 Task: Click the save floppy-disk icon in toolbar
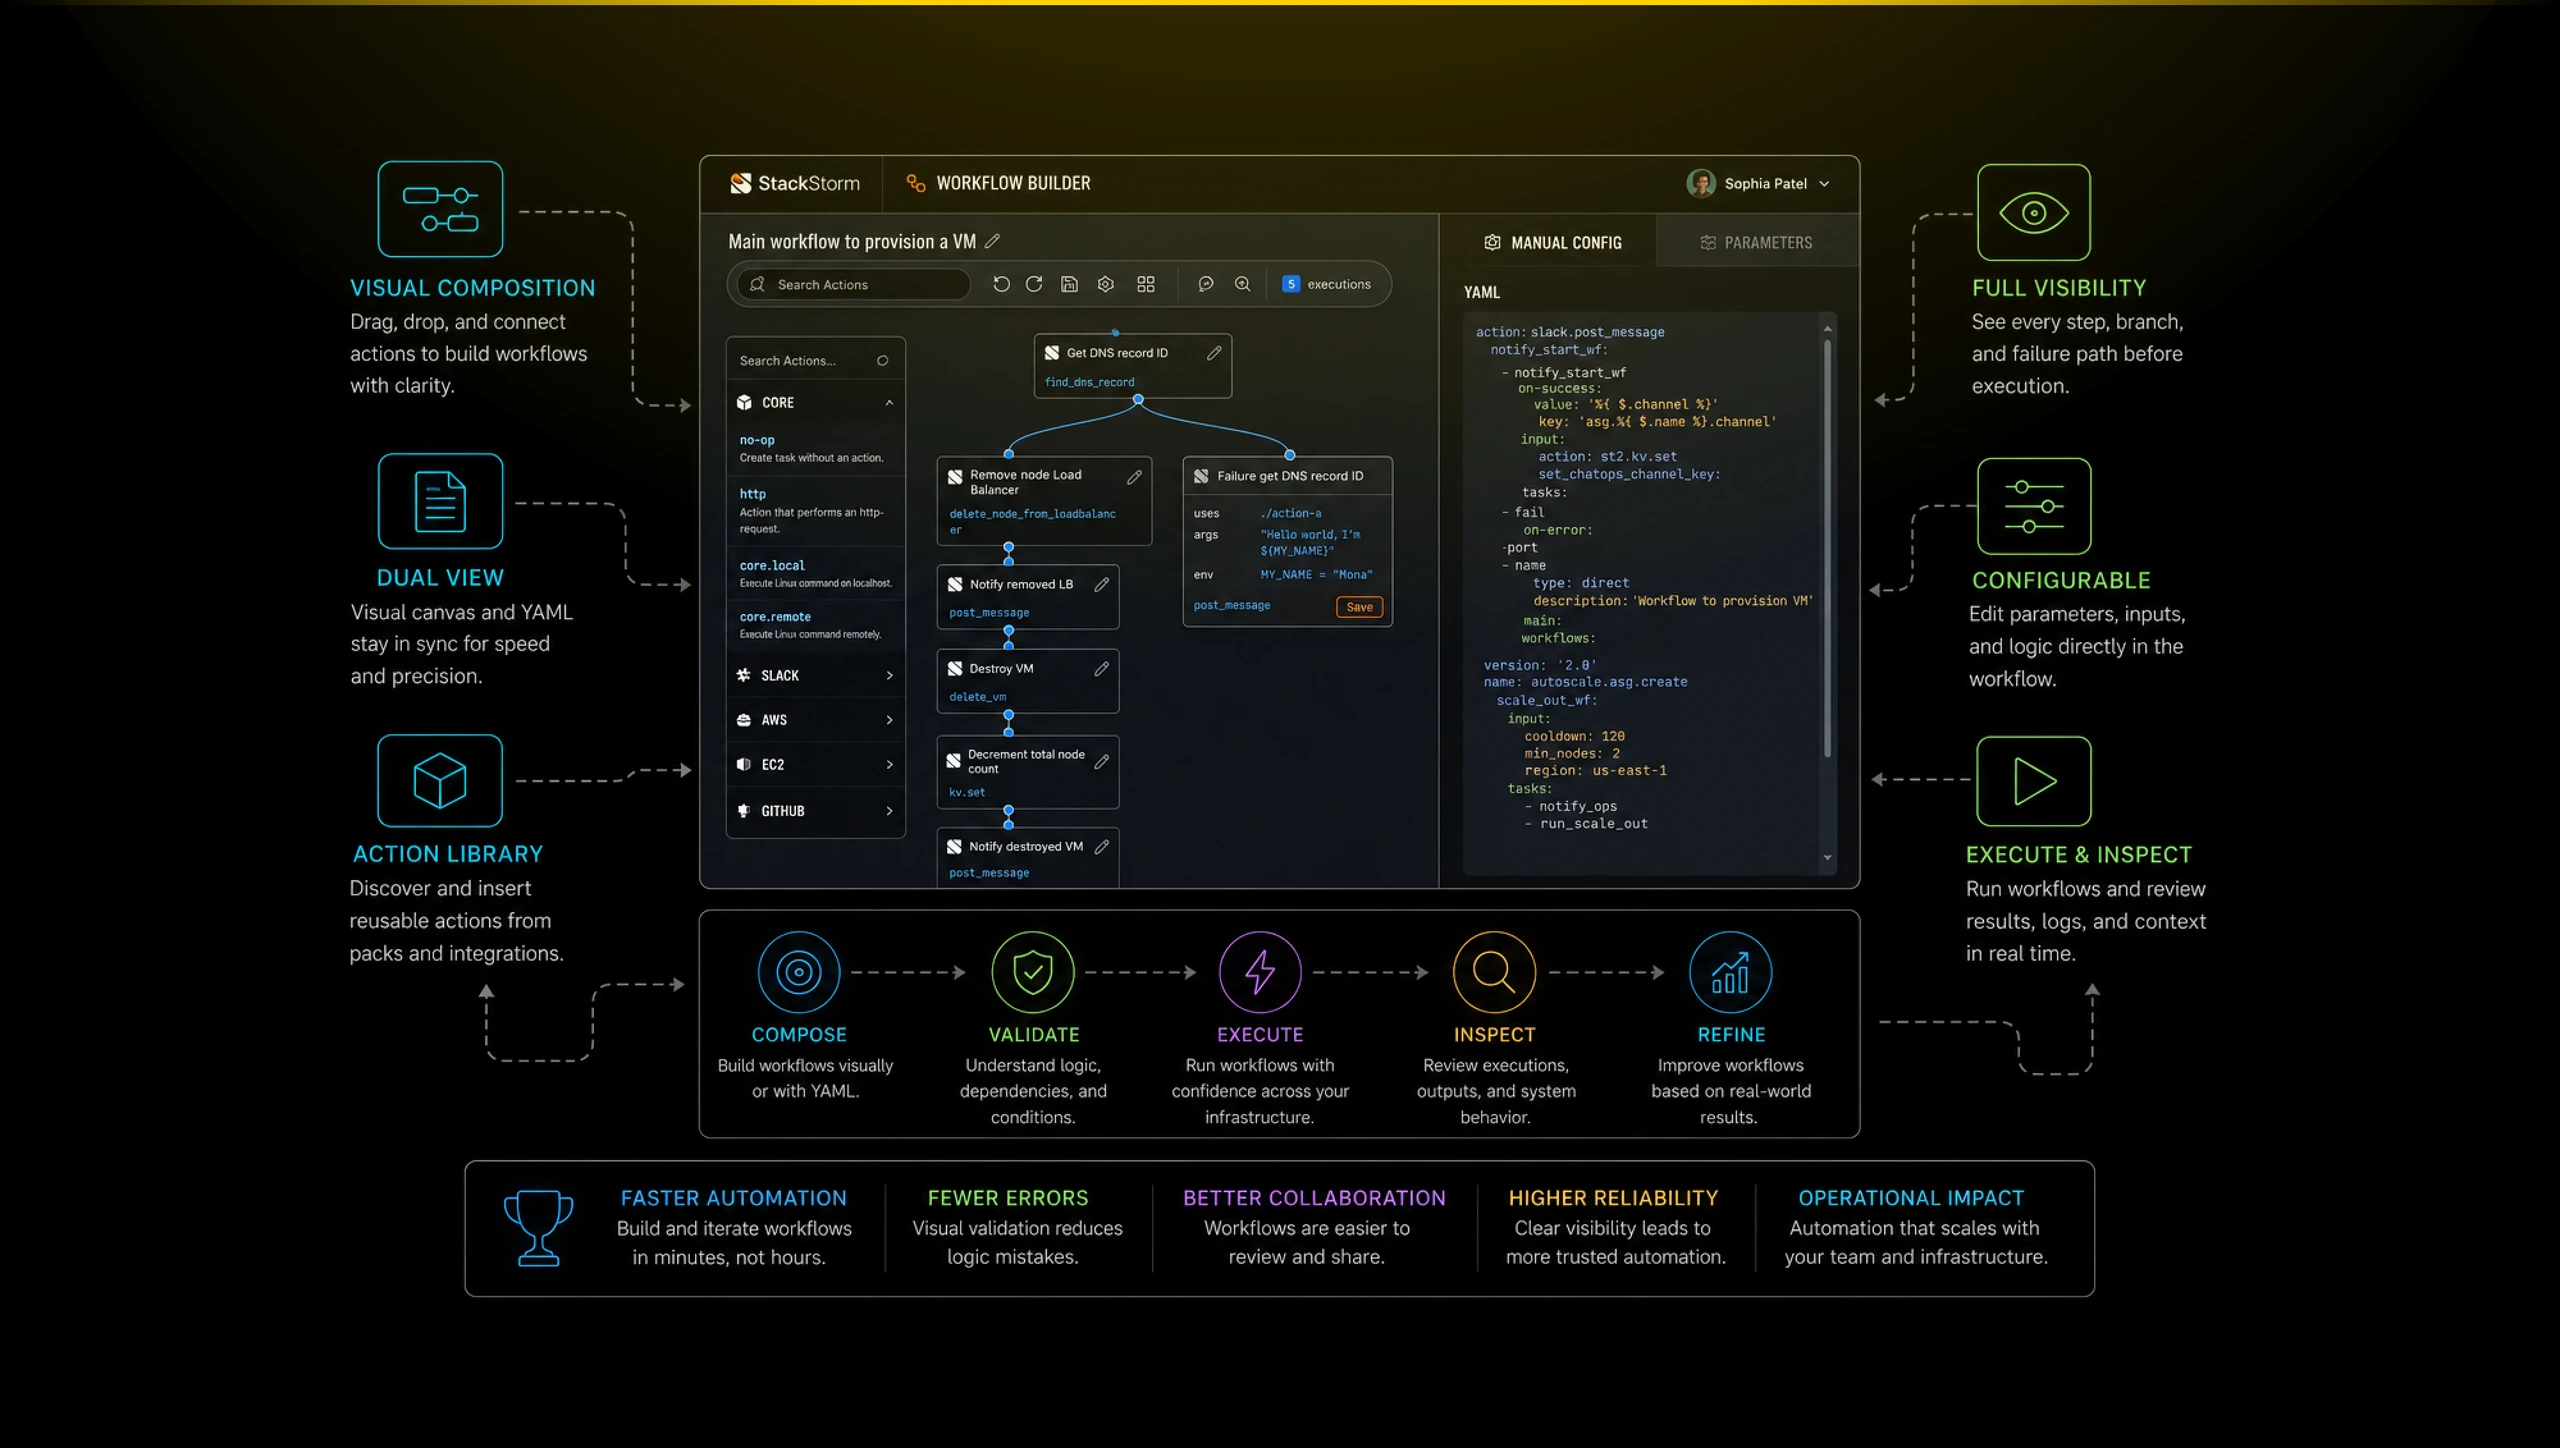pyautogui.click(x=1069, y=284)
